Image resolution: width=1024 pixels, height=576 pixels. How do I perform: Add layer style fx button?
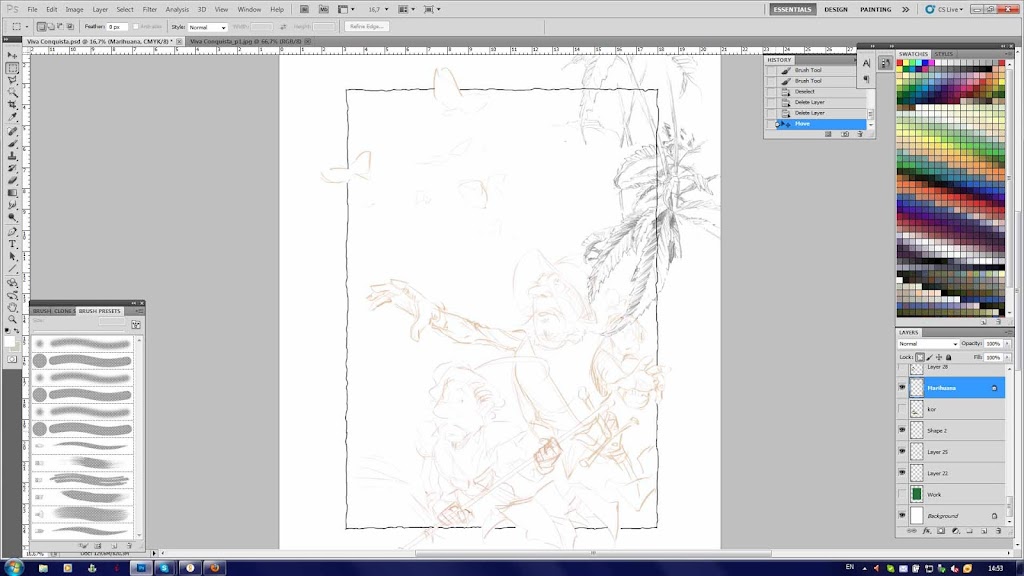pyautogui.click(x=927, y=531)
